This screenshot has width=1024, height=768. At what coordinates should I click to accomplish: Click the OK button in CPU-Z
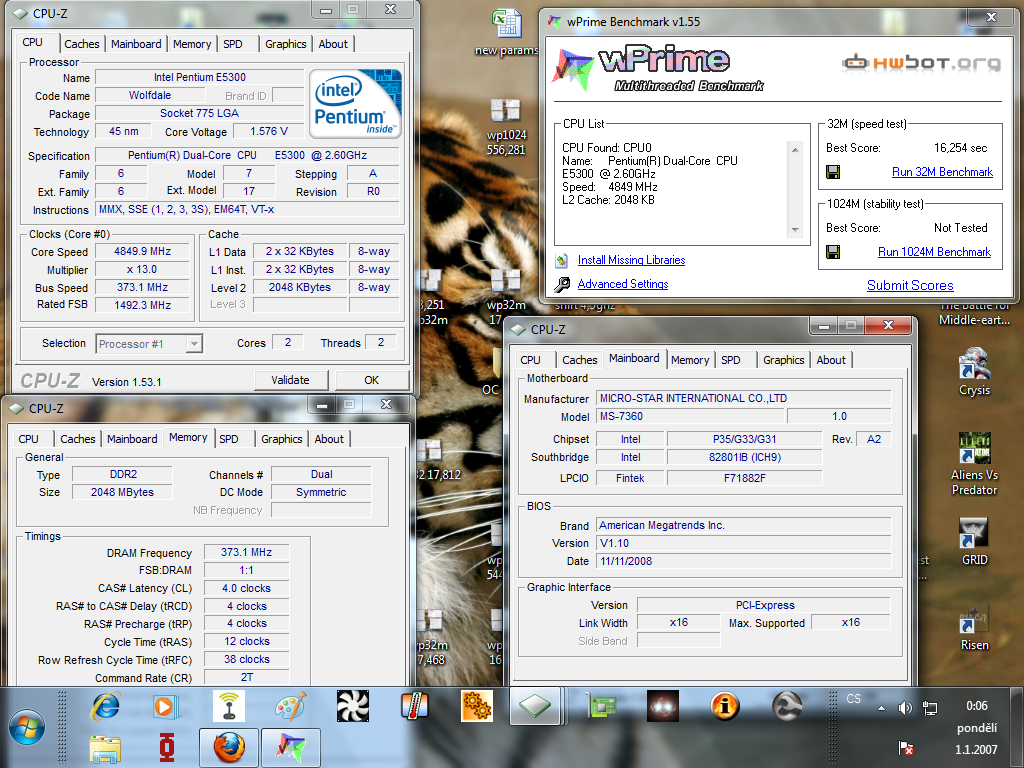point(372,380)
